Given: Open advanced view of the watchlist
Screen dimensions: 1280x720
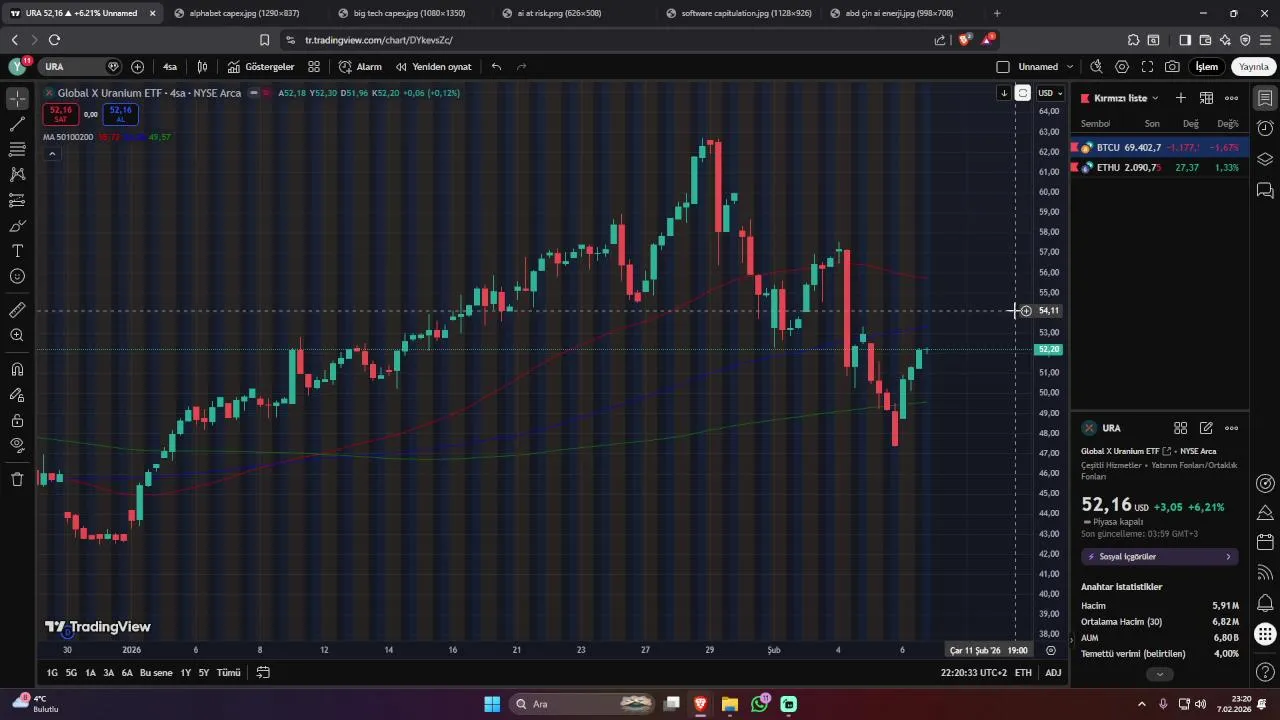Looking at the screenshot, I should pyautogui.click(x=1206, y=98).
